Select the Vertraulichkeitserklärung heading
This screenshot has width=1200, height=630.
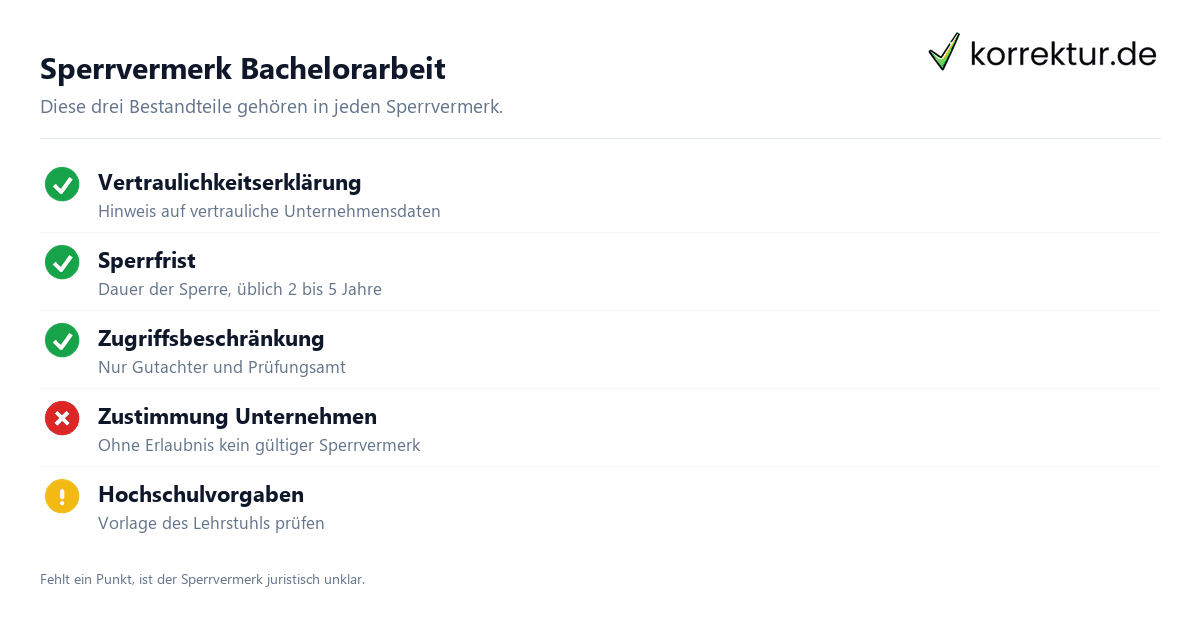(229, 183)
